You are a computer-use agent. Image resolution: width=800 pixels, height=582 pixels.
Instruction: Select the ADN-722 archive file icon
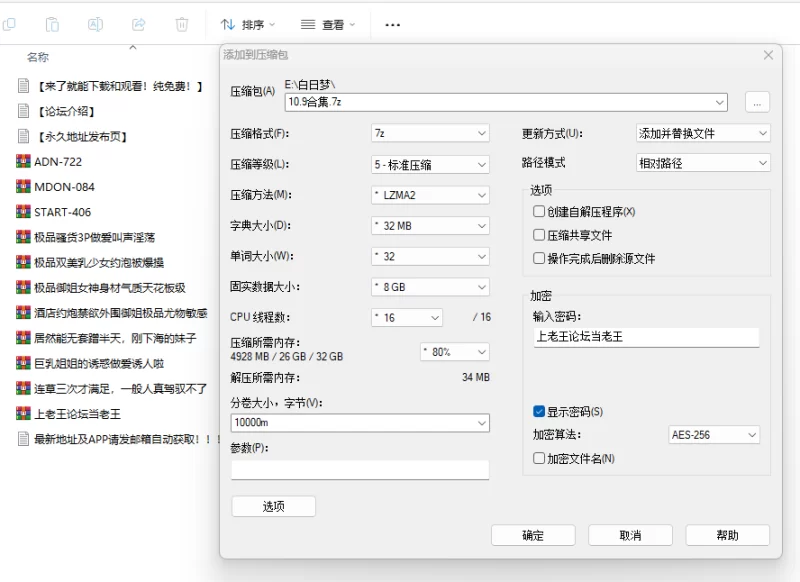tap(24, 161)
